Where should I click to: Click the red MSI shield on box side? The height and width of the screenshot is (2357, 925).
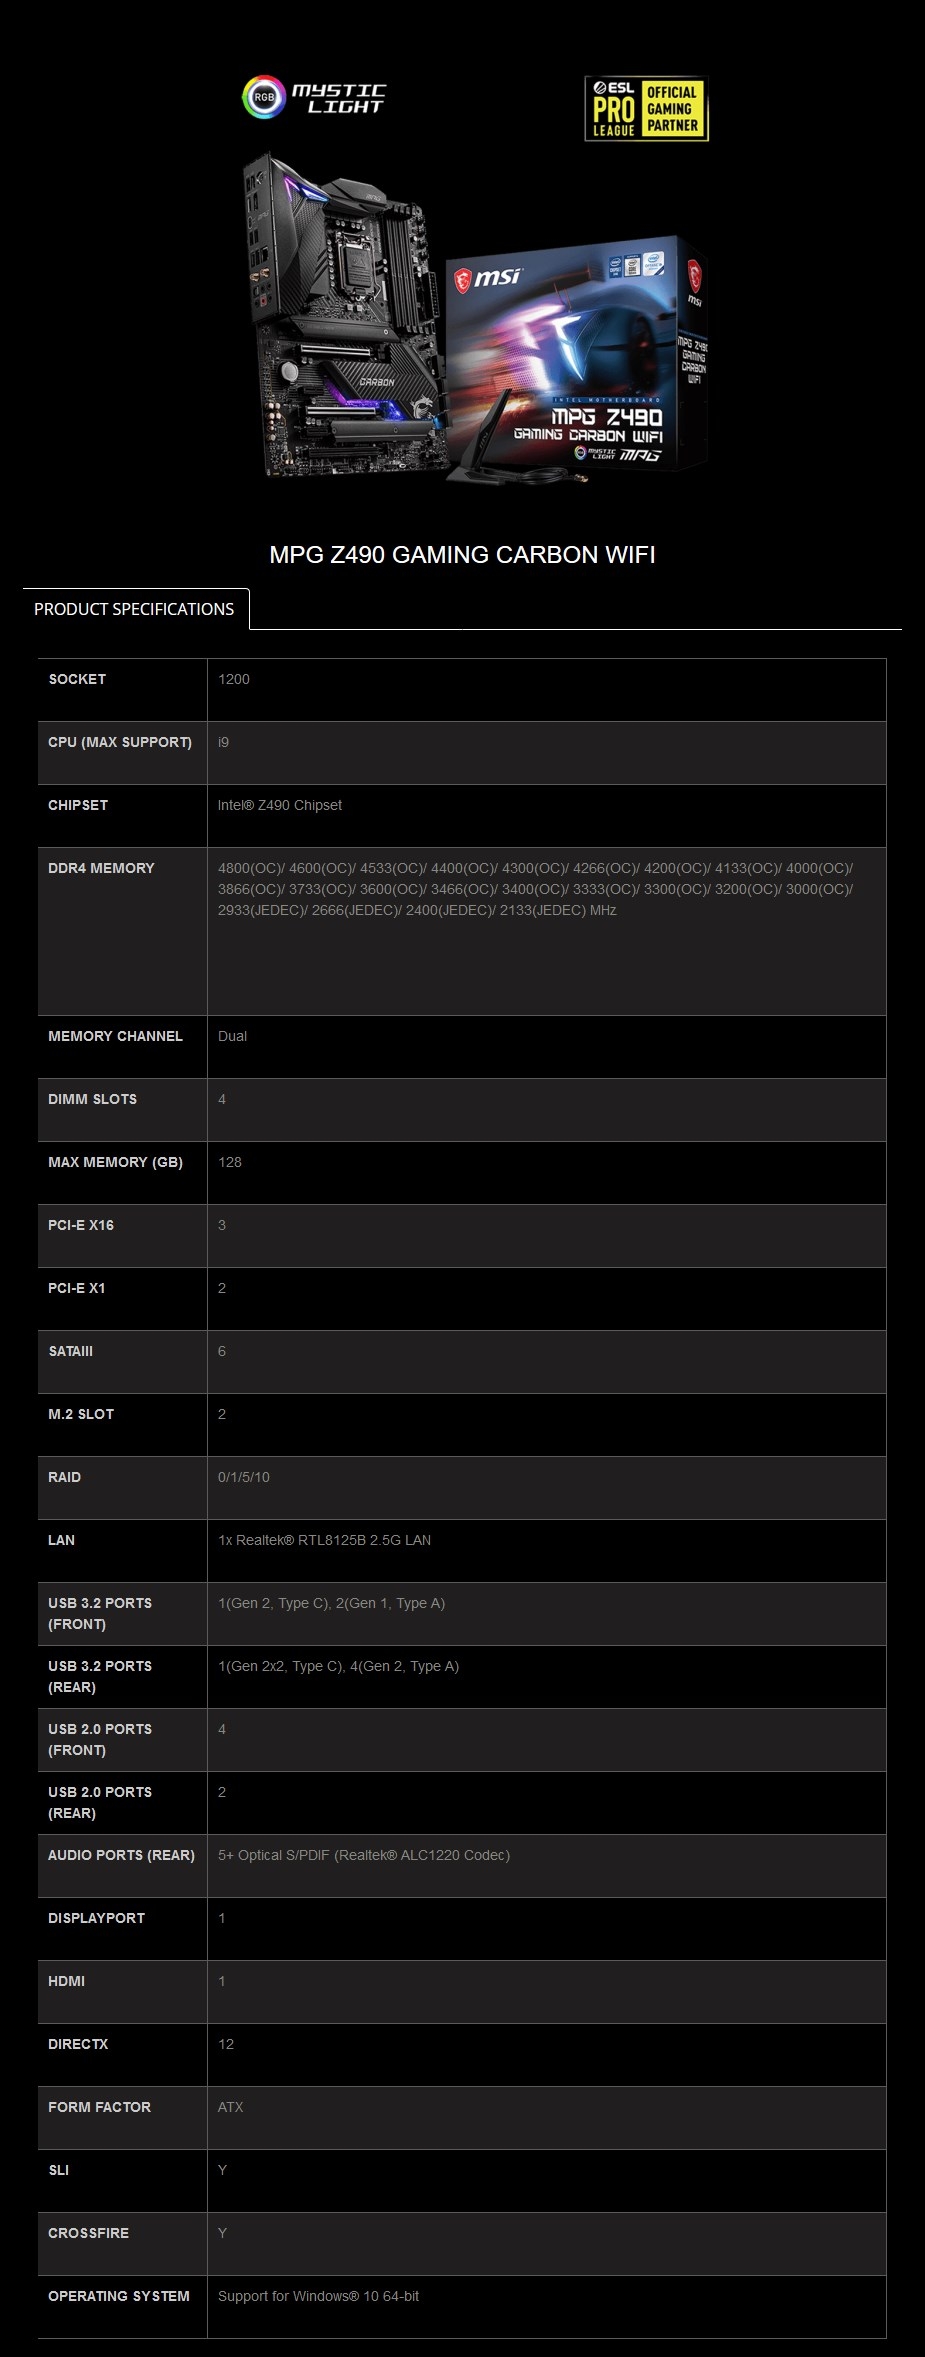coord(694,274)
